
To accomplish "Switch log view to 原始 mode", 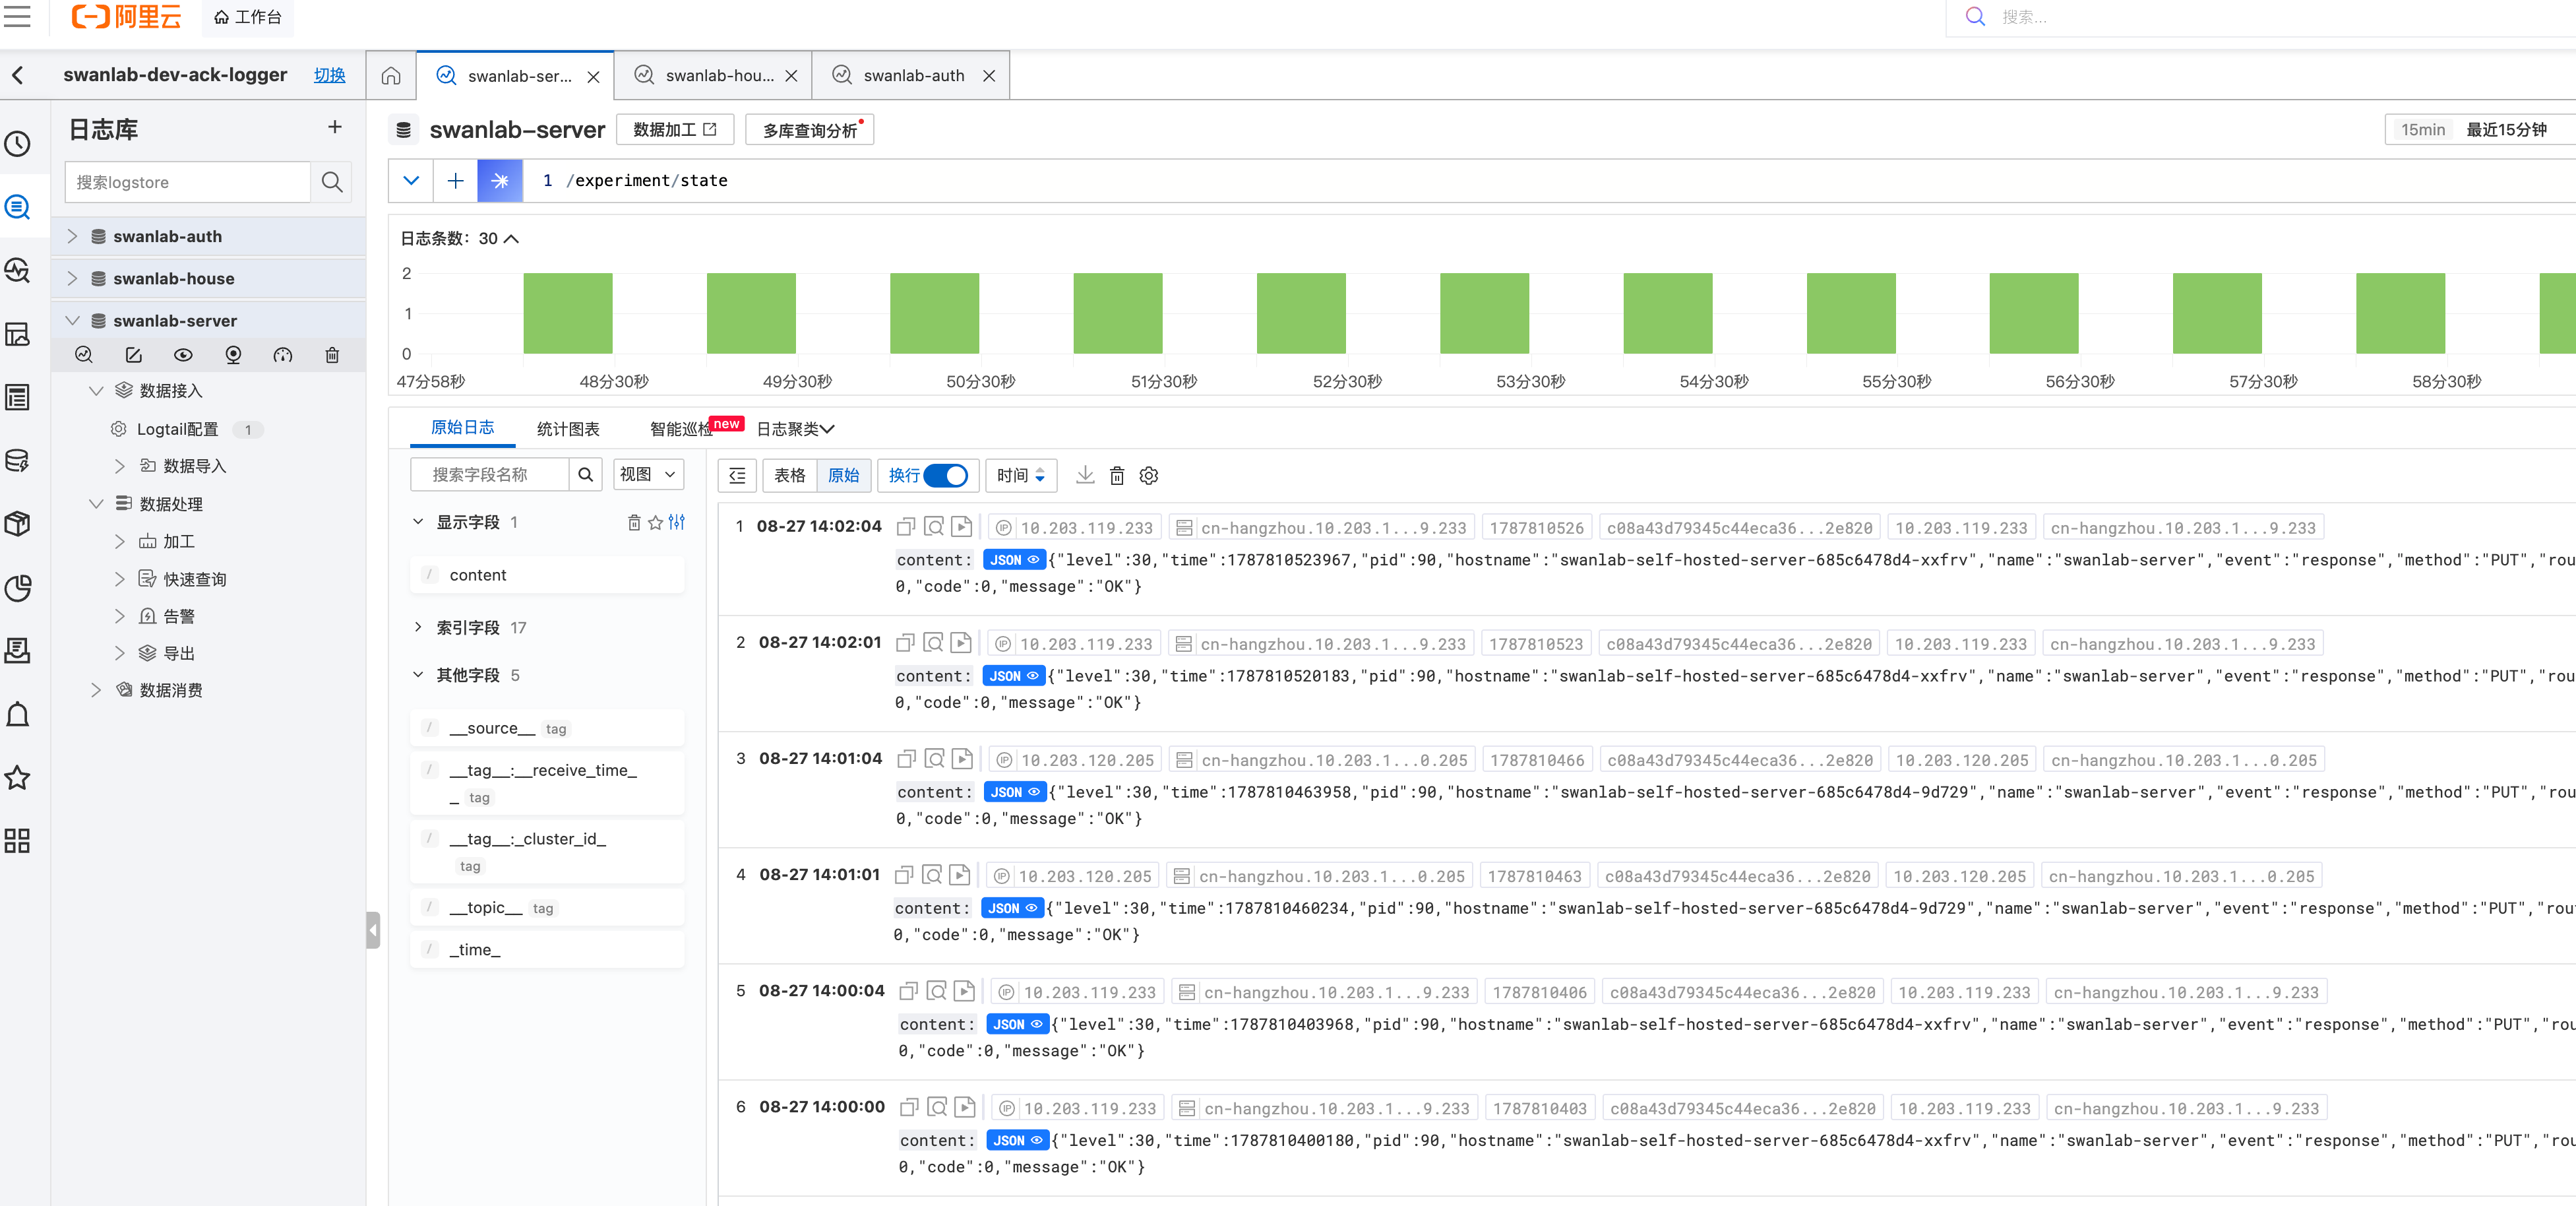I will coord(844,476).
